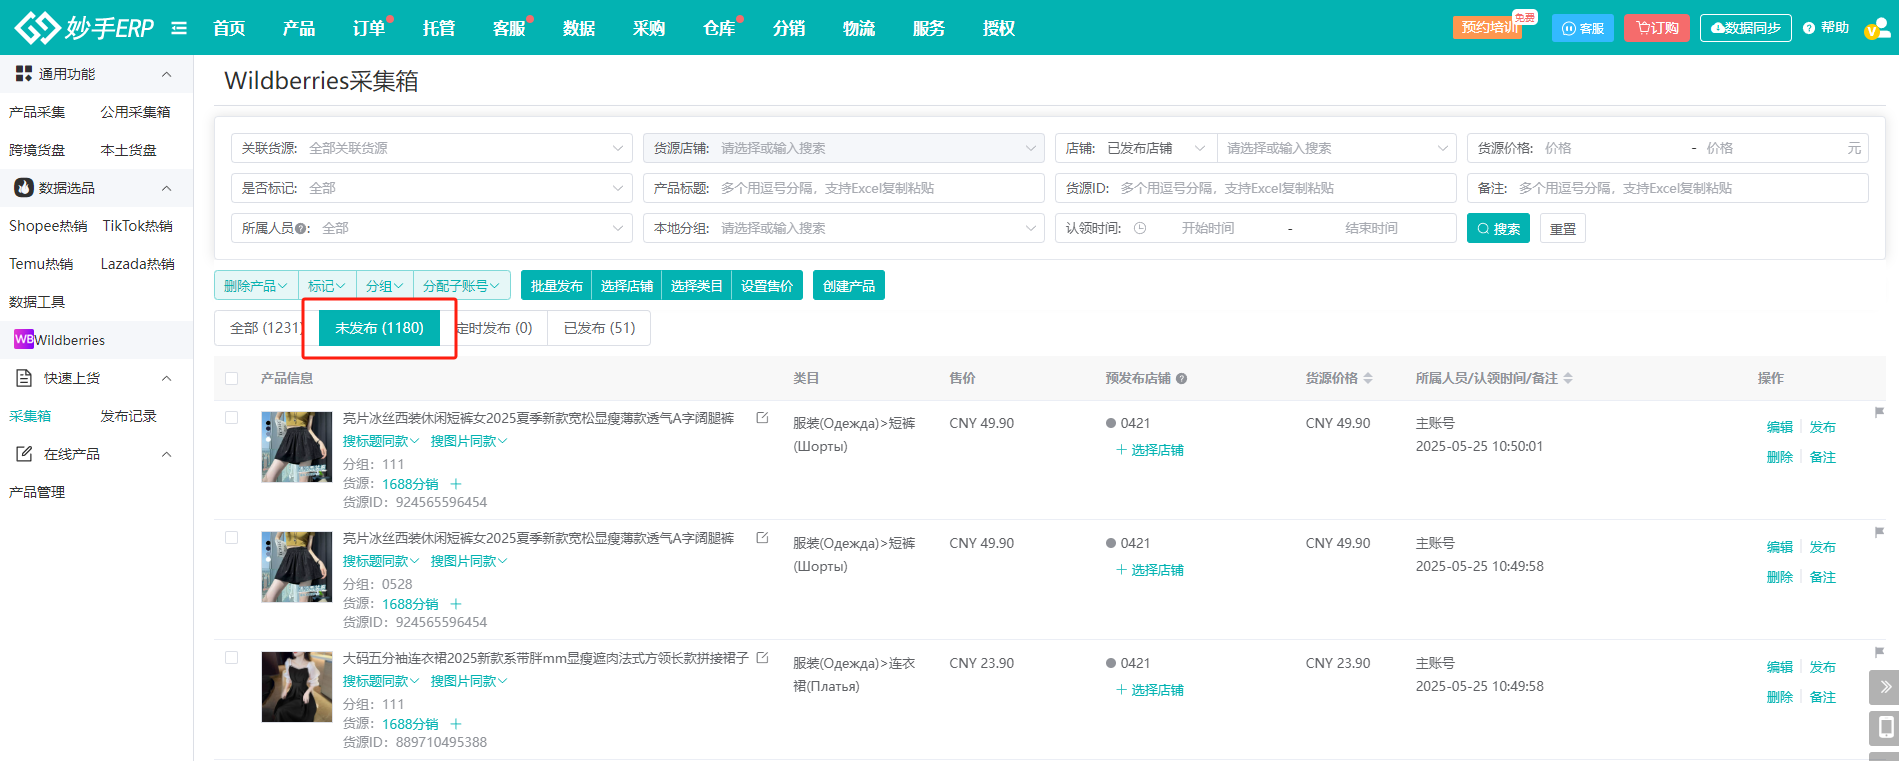Click 设置售价 button
This screenshot has width=1899, height=761.
pyautogui.click(x=767, y=286)
